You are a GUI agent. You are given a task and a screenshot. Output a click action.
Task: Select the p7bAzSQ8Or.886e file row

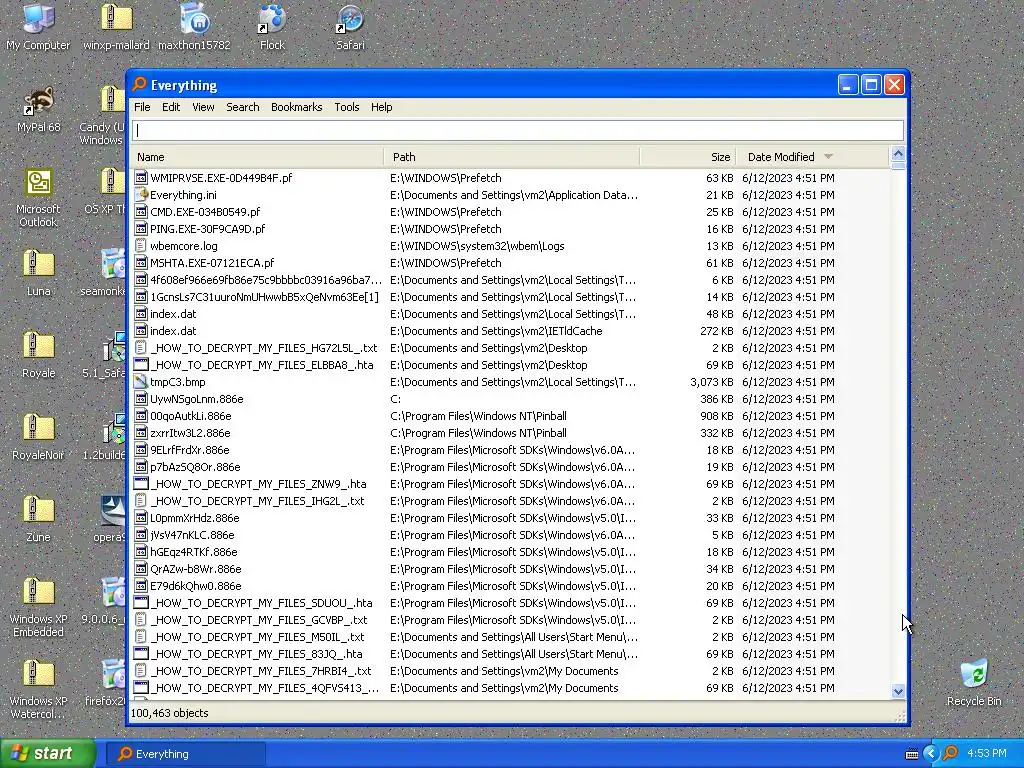(x=511, y=467)
